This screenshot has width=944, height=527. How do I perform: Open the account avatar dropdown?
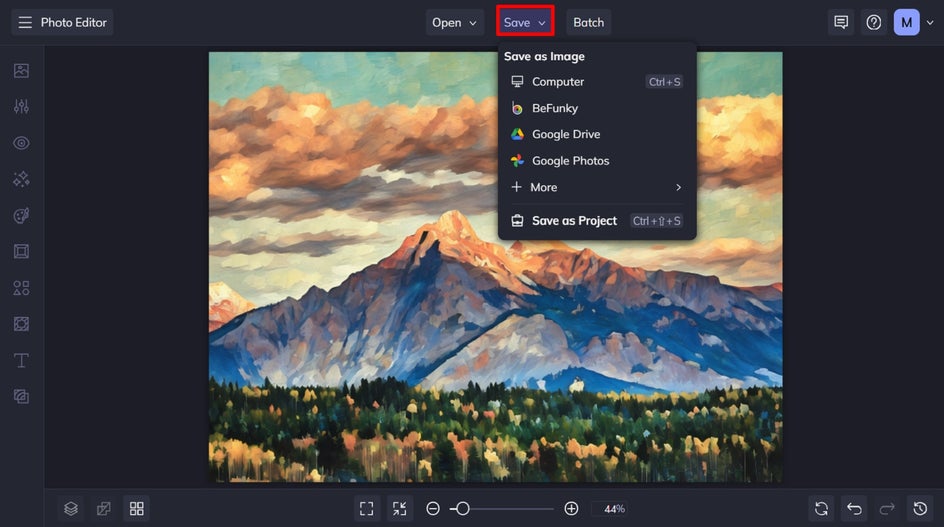click(913, 22)
